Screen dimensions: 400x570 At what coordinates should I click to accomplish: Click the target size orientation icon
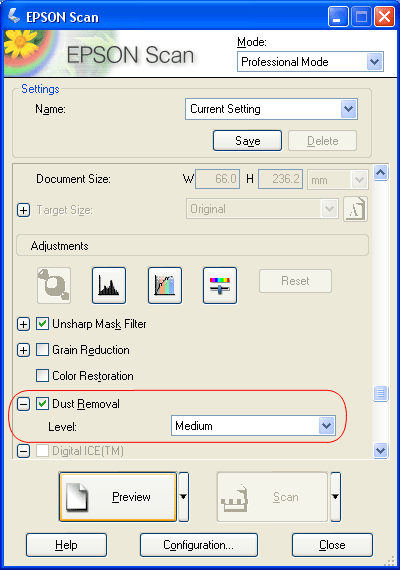(355, 209)
